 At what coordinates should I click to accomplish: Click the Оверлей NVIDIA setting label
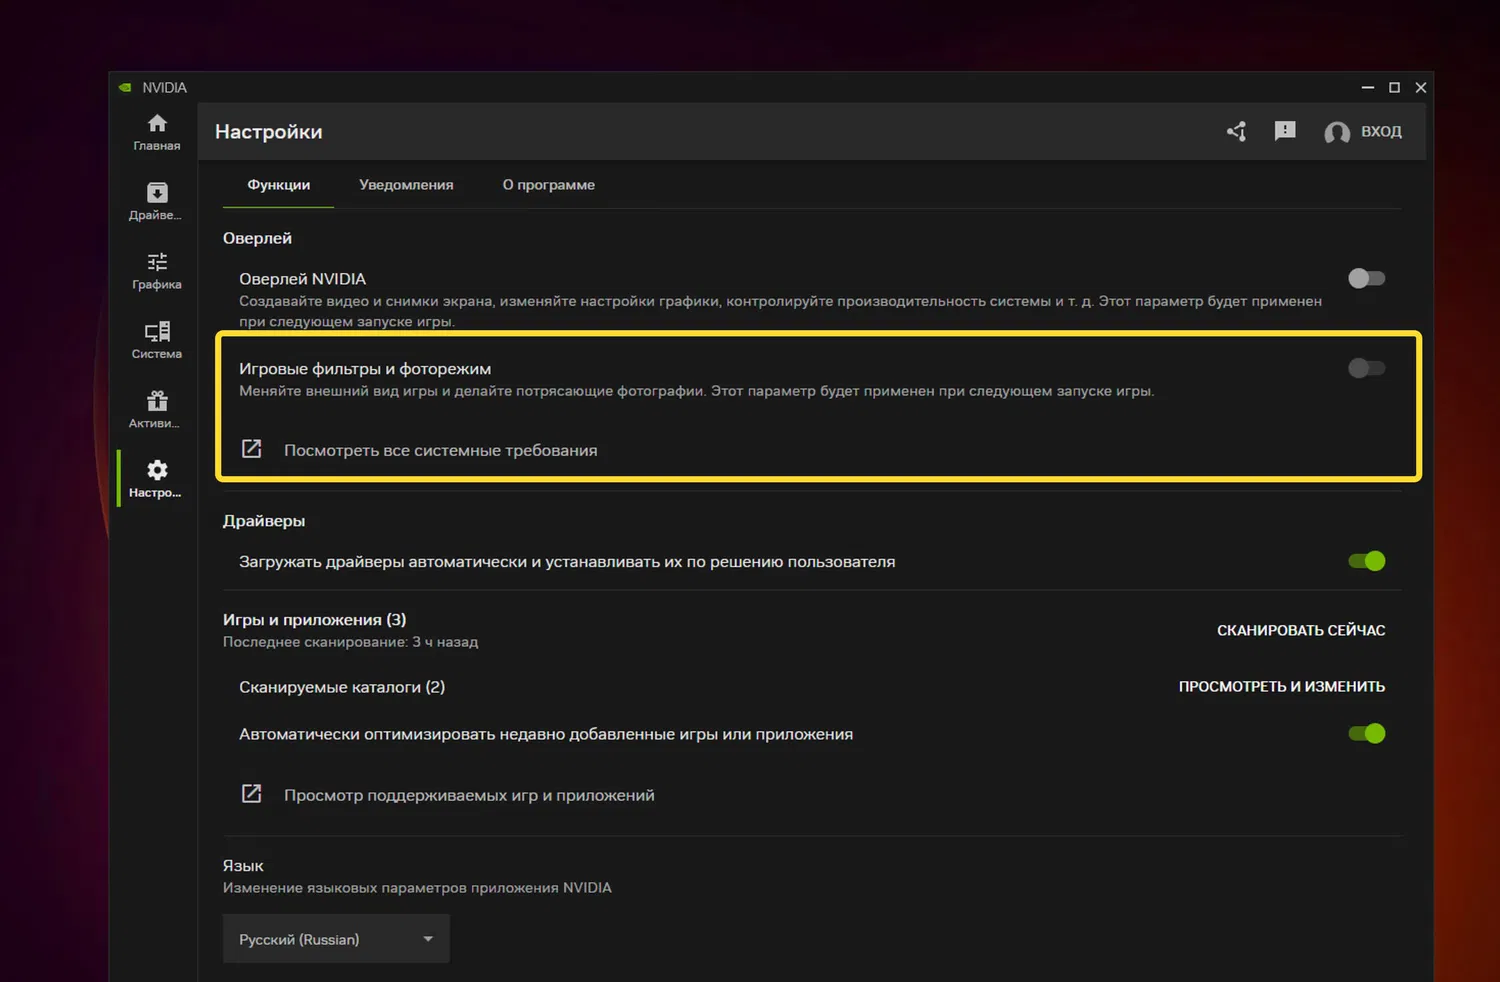302,279
